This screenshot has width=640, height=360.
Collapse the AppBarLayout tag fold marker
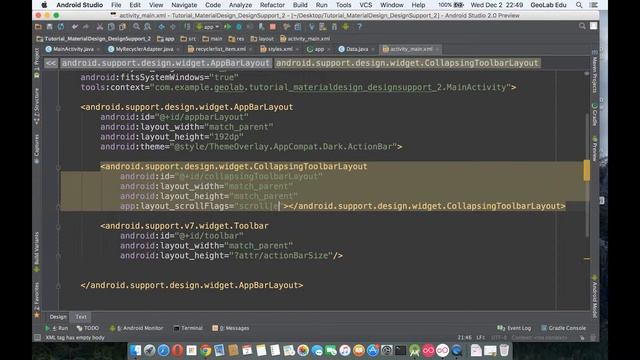click(x=58, y=108)
